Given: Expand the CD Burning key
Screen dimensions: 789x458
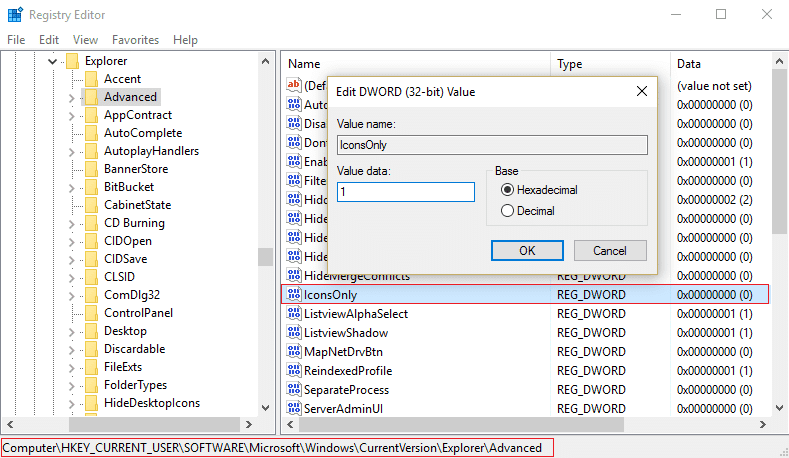Looking at the screenshot, I should (x=72, y=223).
